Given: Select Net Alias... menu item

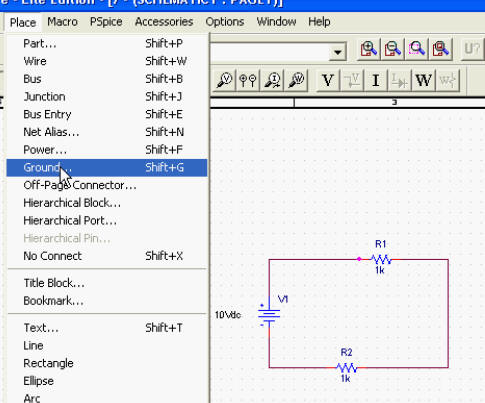Looking at the screenshot, I should point(107,132).
